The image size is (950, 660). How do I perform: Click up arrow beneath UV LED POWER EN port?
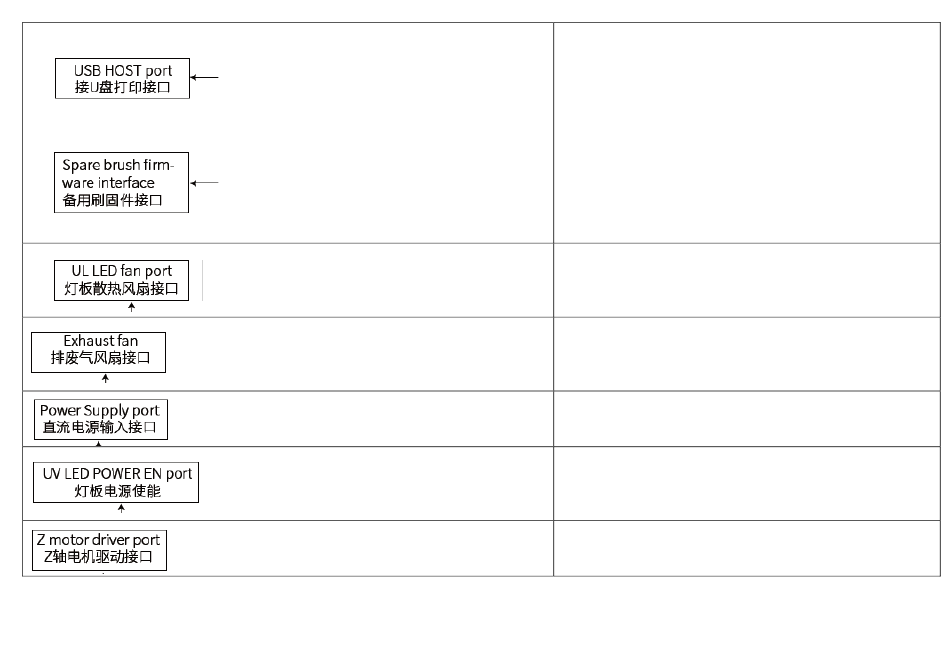pyautogui.click(x=121, y=508)
